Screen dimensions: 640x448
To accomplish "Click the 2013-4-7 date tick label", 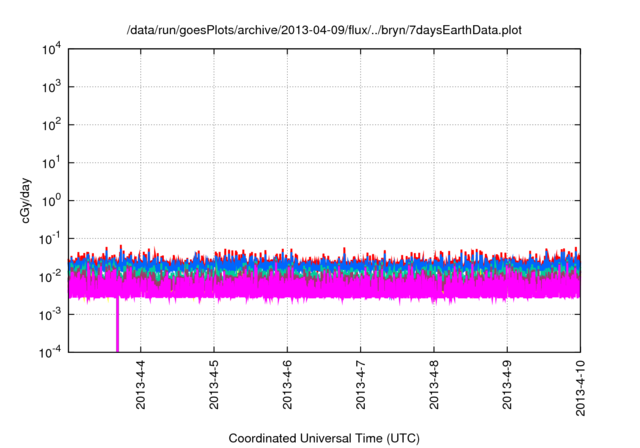I will 360,385.
